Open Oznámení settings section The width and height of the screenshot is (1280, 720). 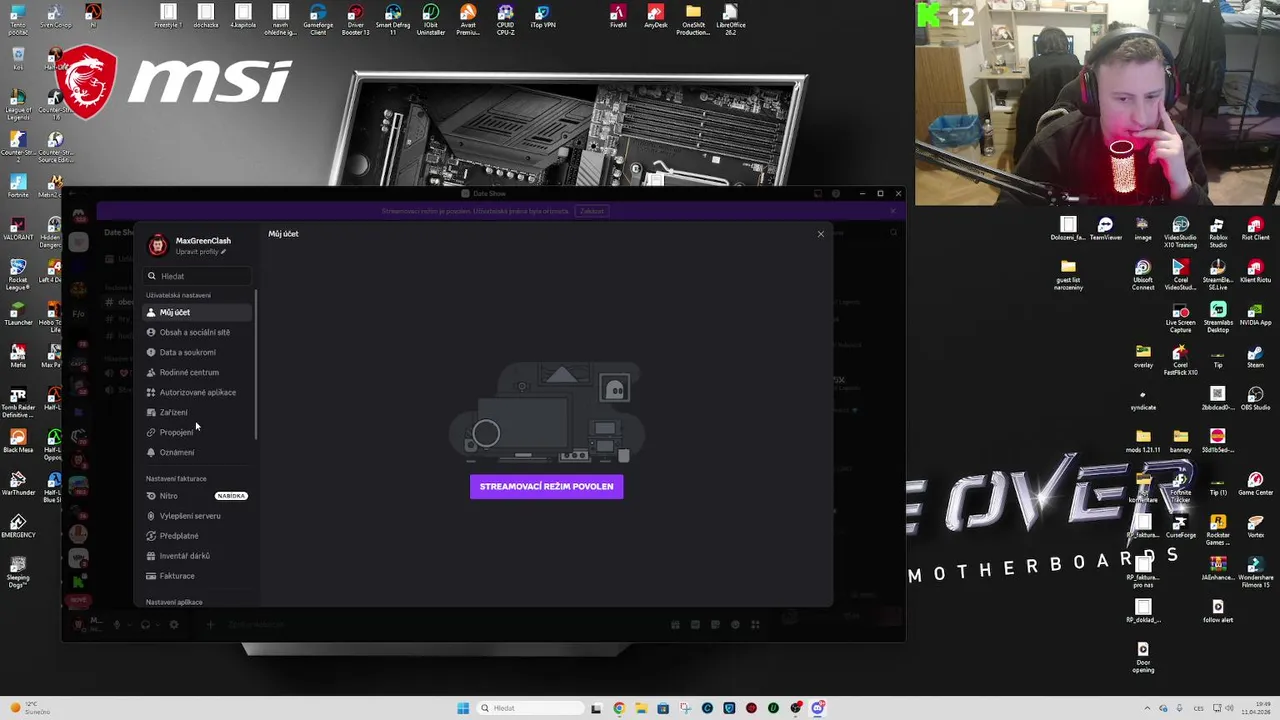(197, 452)
